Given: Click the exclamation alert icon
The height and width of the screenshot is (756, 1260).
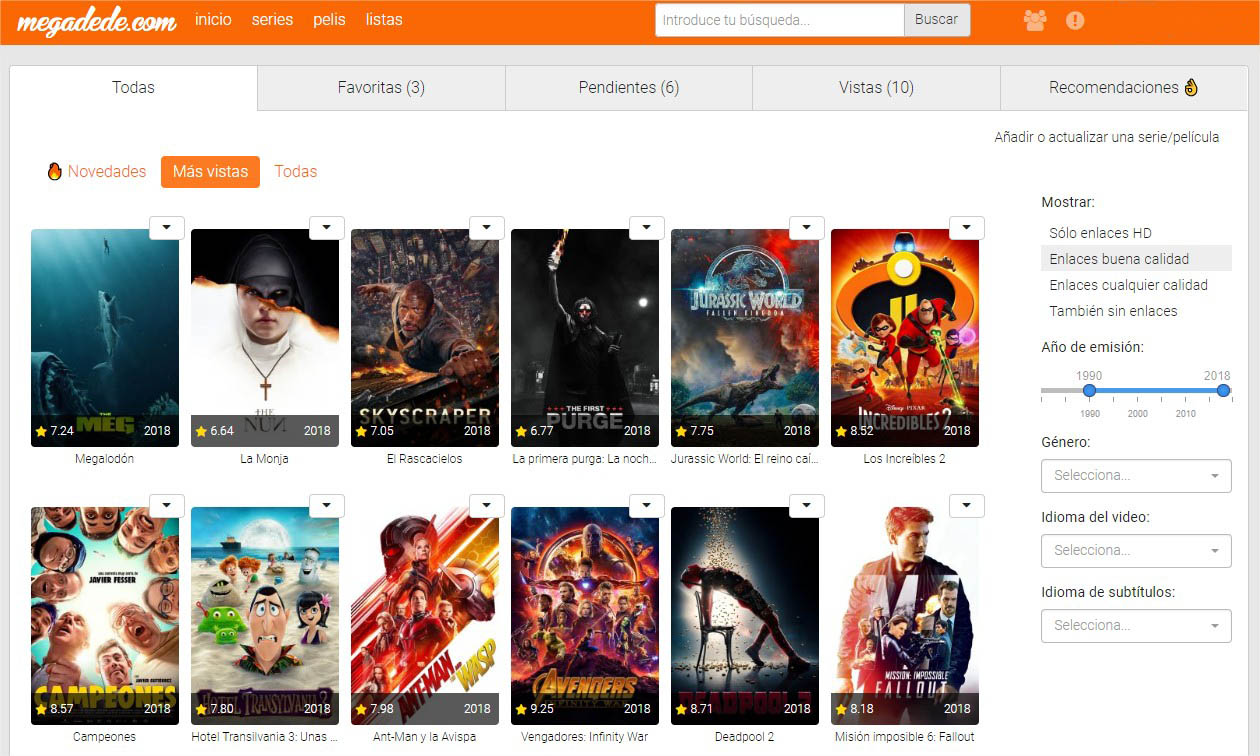Looking at the screenshot, I should 1075,20.
